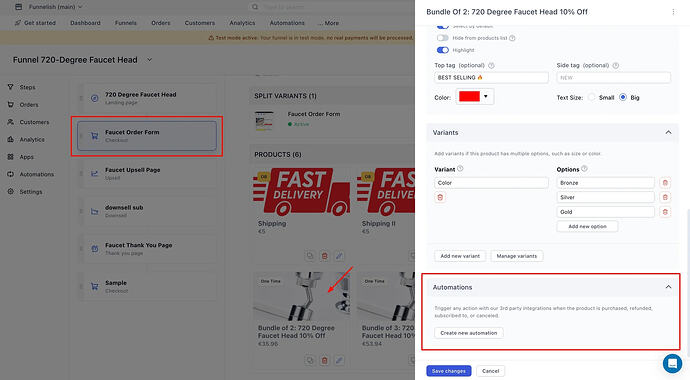Screen dimensions: 690x380
Task: Click the help icon beside Options label
Action: point(584,169)
